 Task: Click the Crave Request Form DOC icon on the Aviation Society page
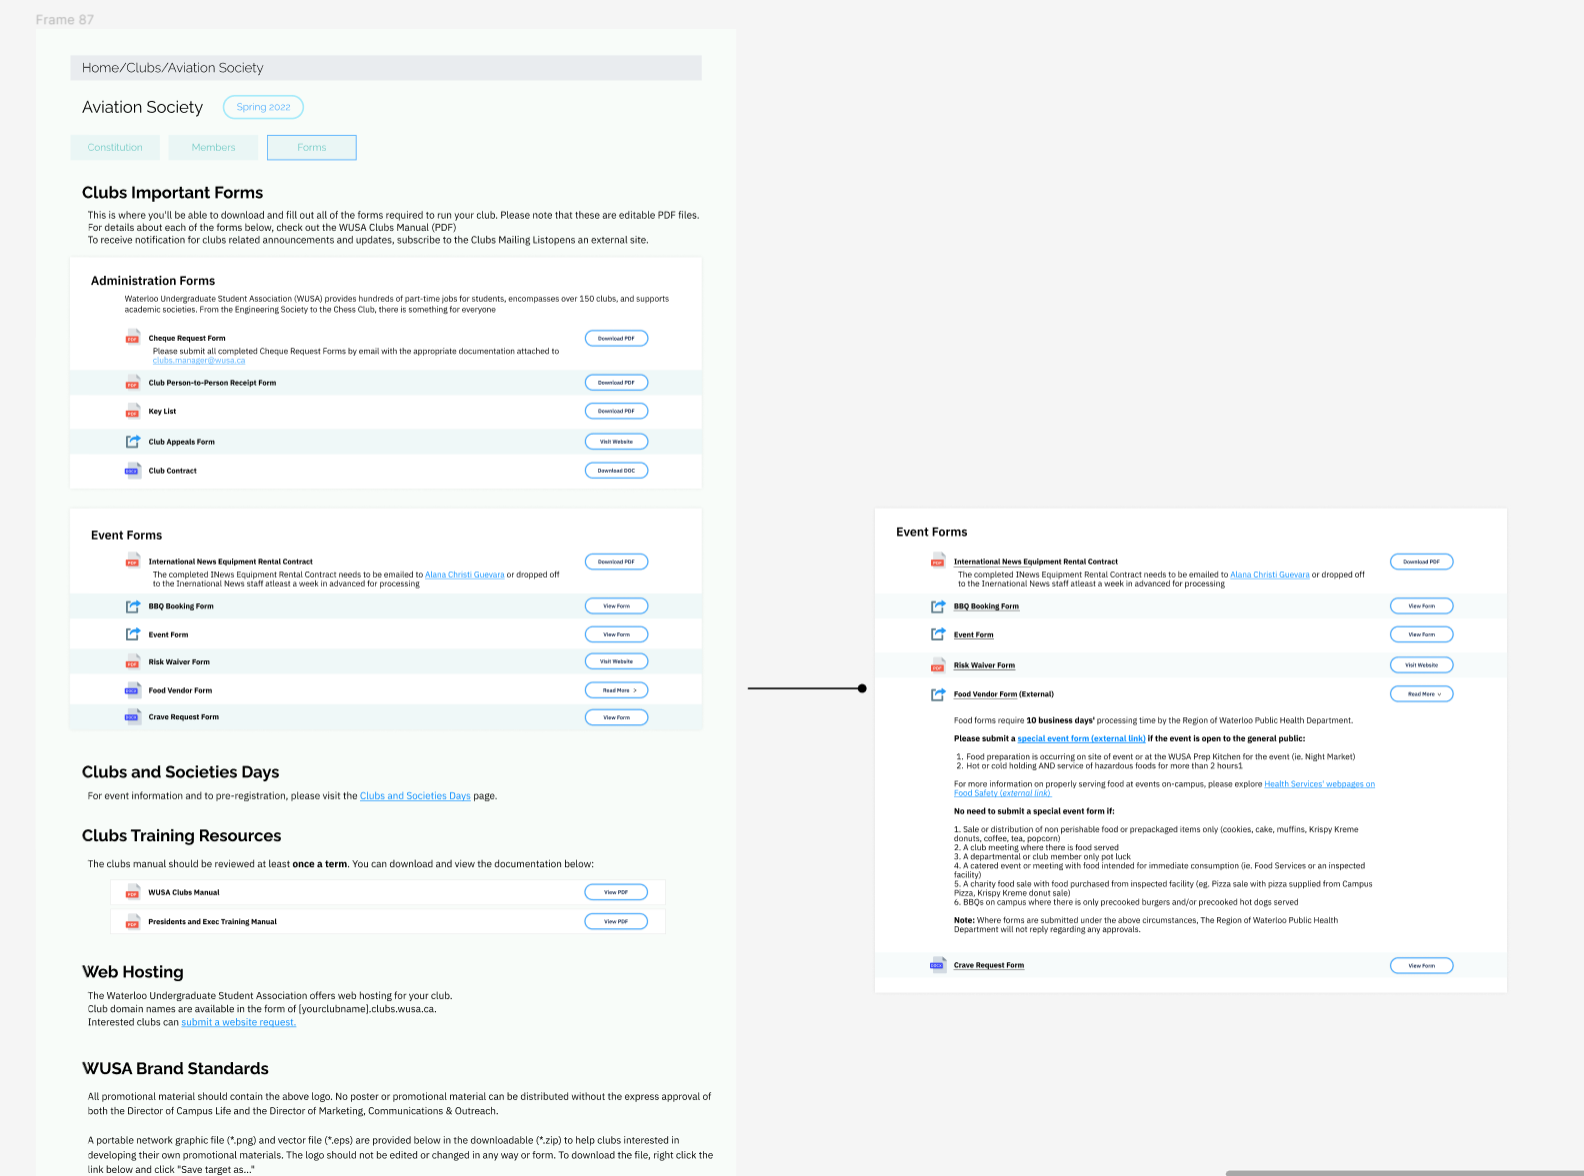[132, 717]
